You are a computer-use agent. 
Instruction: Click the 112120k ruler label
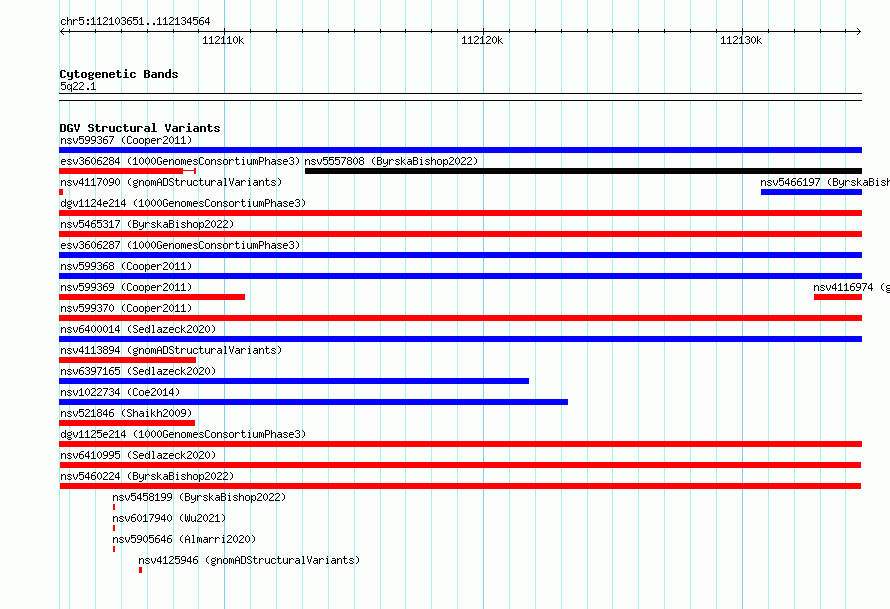[x=482, y=40]
